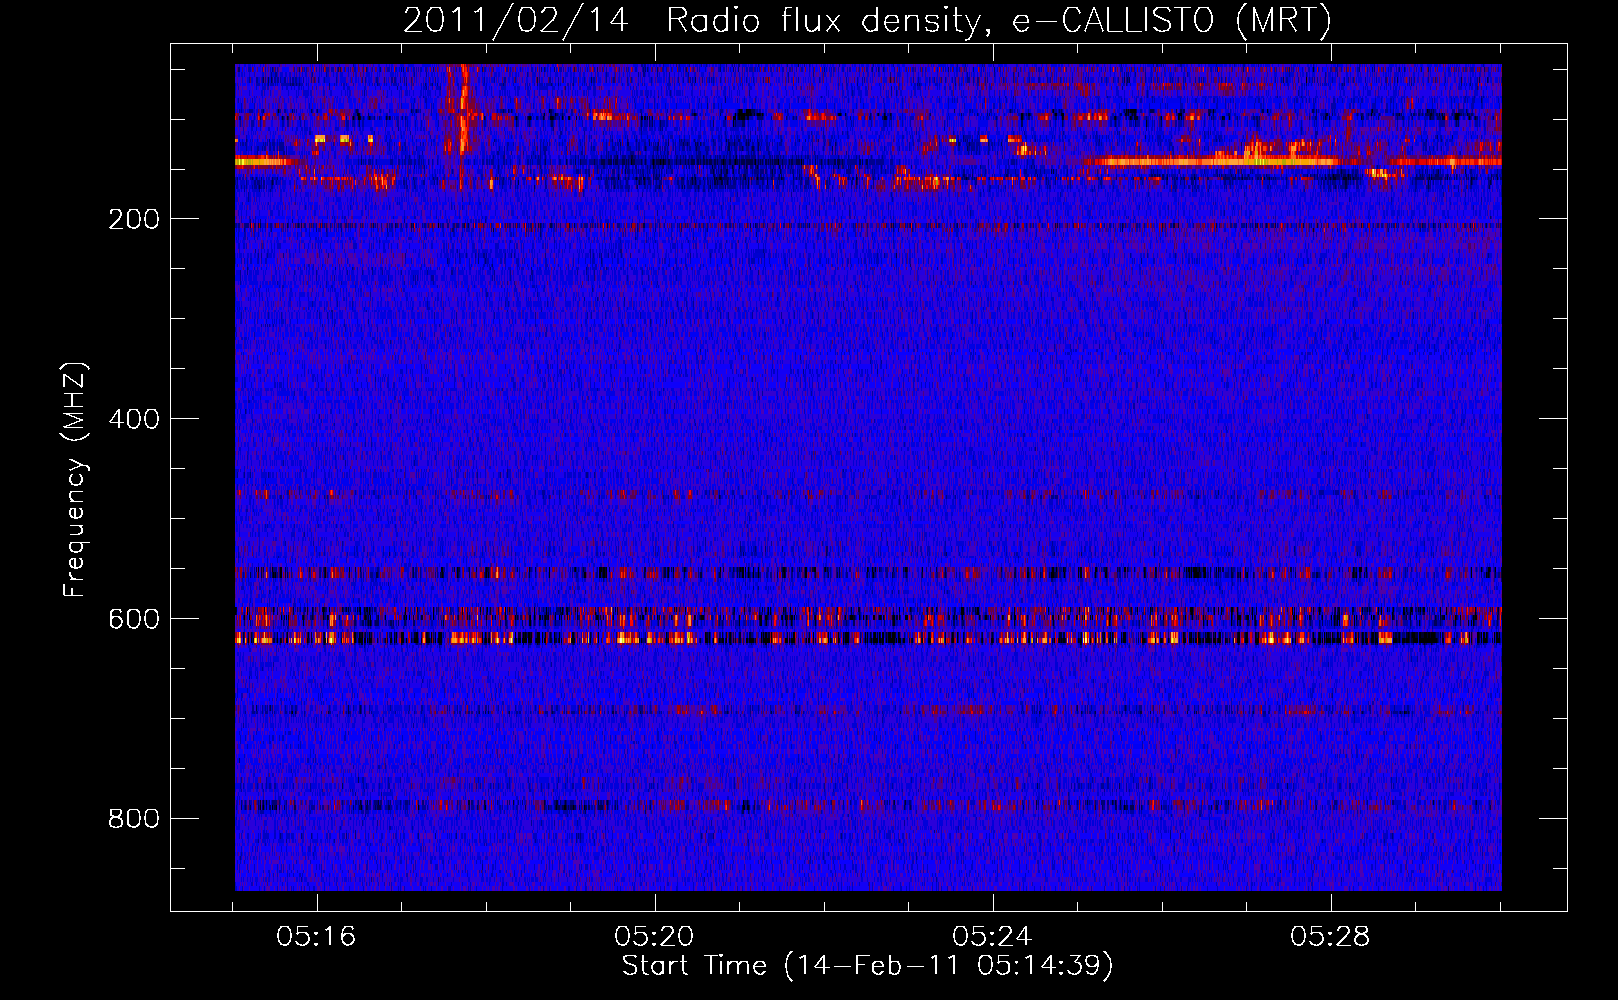The width and height of the screenshot is (1618, 1000).
Task: Click the 'Frequency (MHZ)' axis label
Action: (x=75, y=480)
